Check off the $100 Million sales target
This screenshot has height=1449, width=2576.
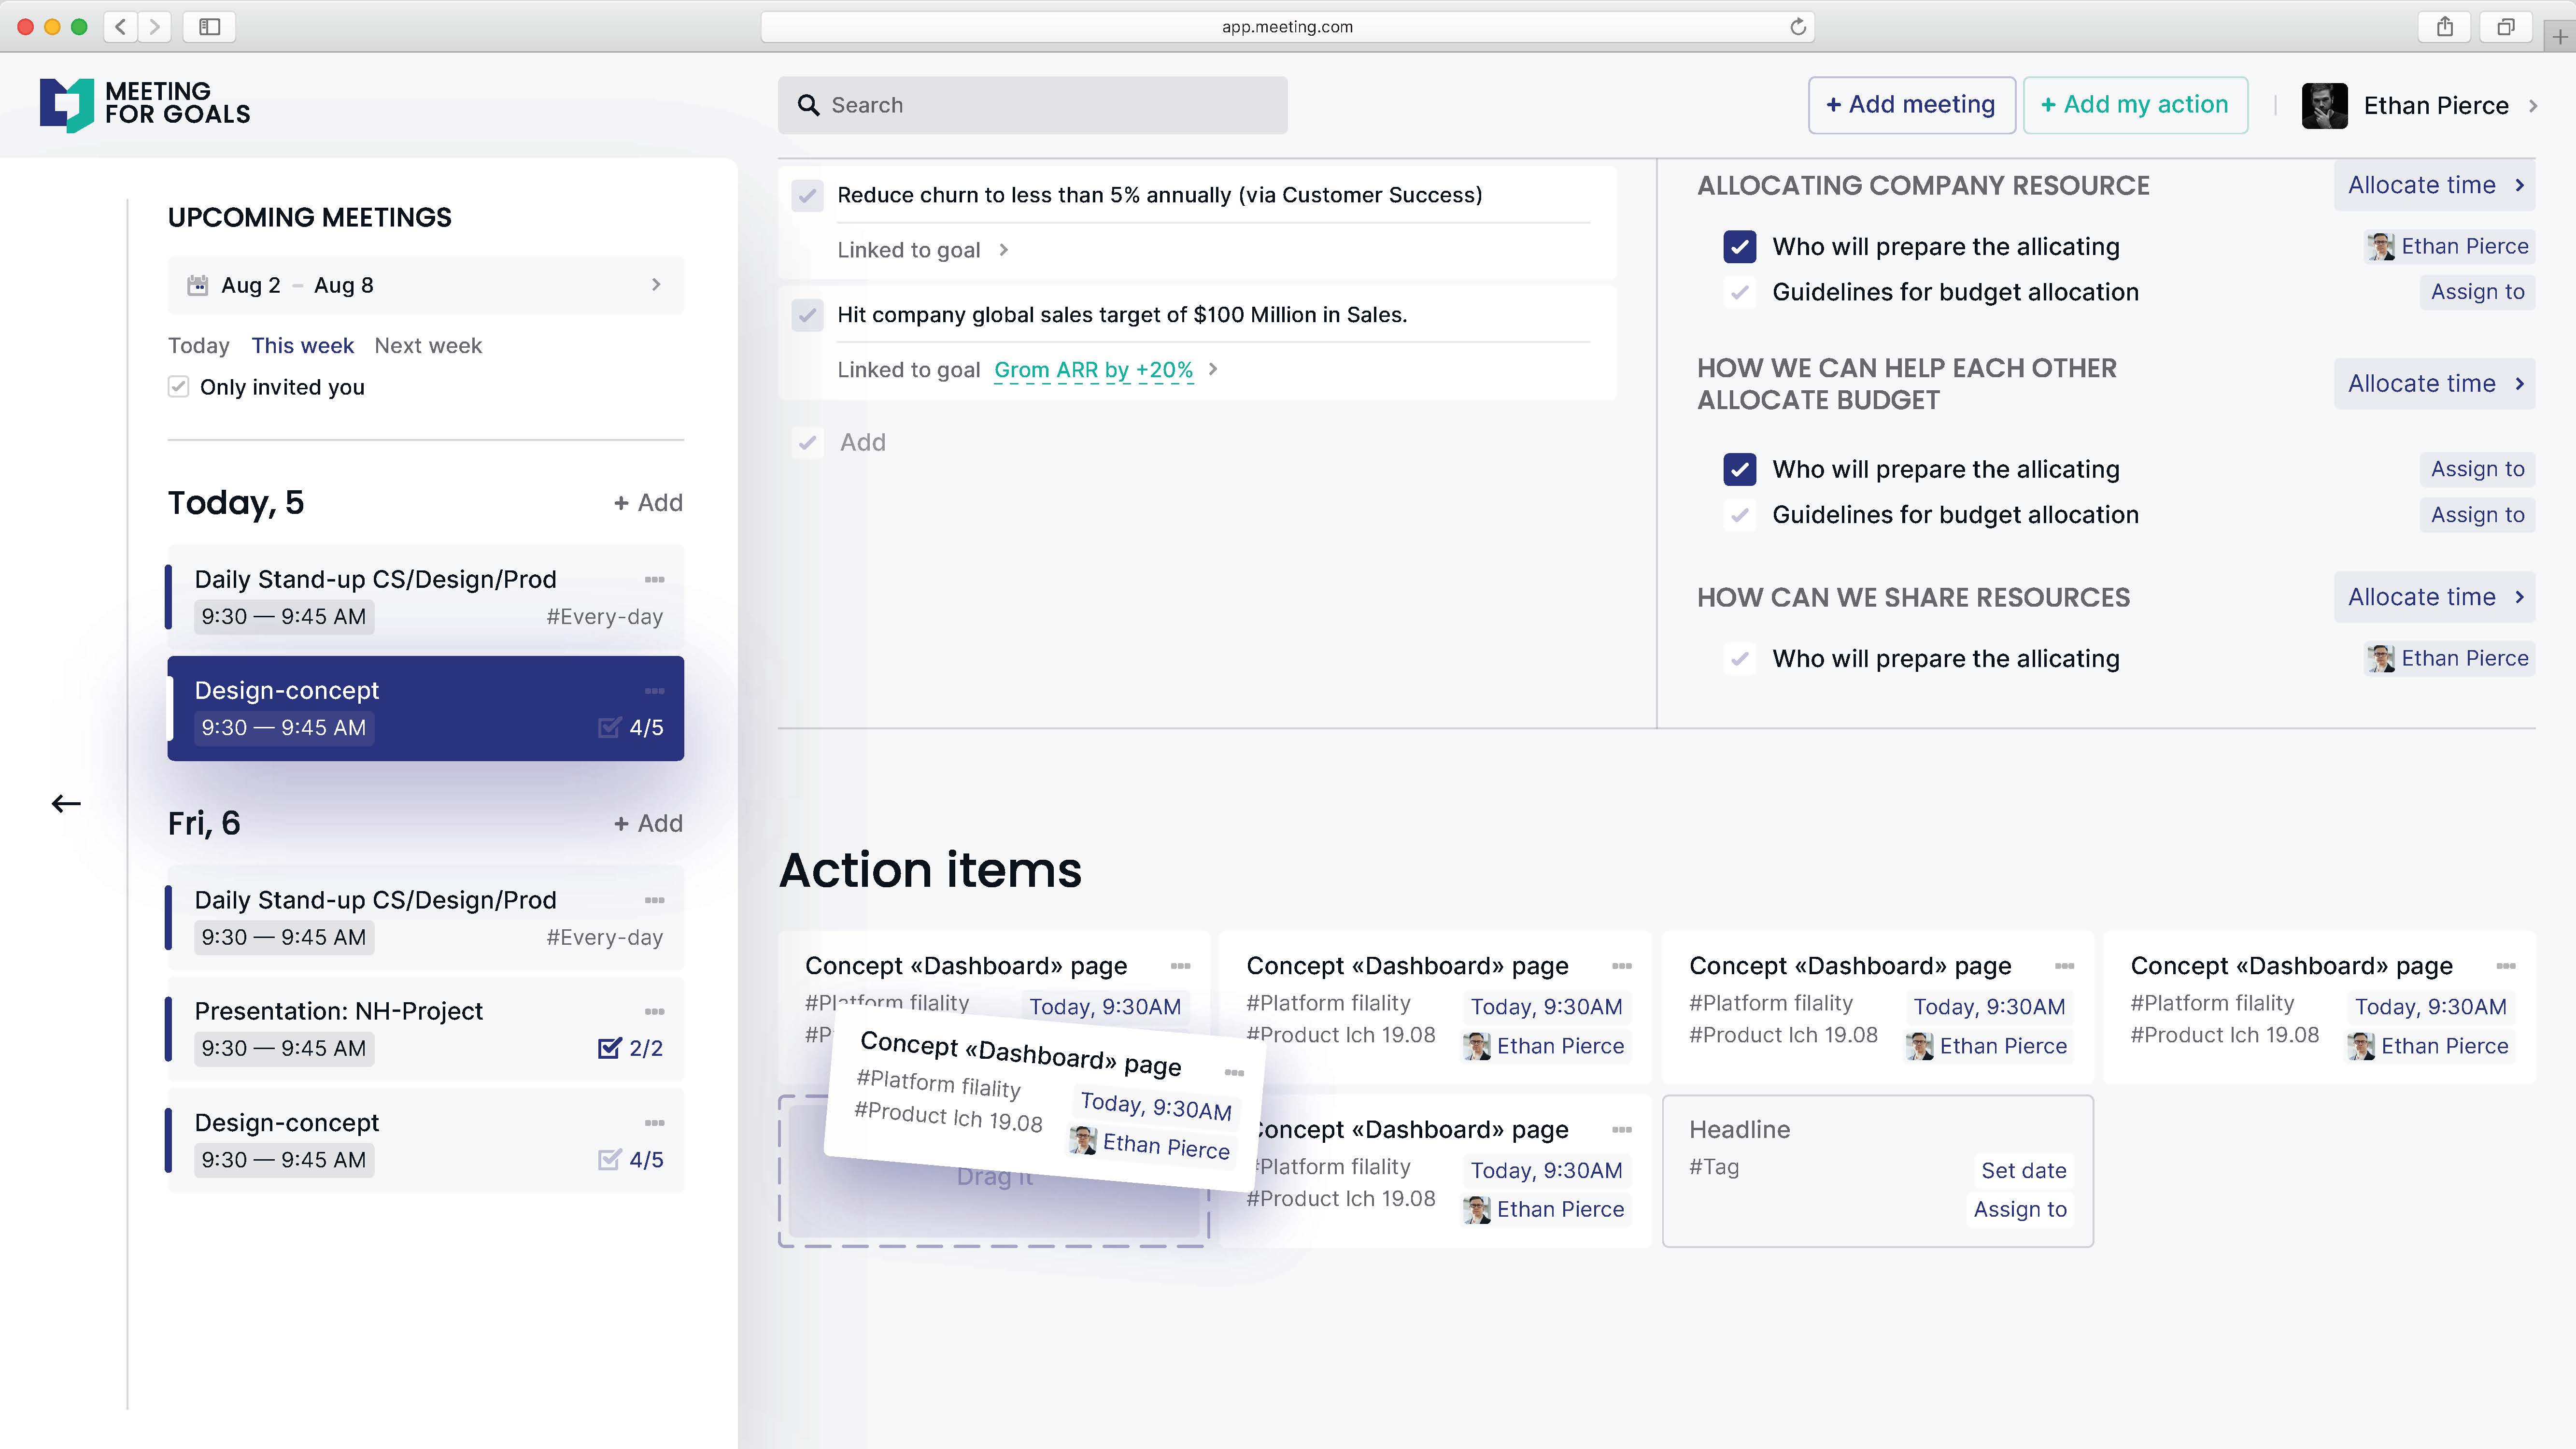pyautogui.click(x=807, y=315)
